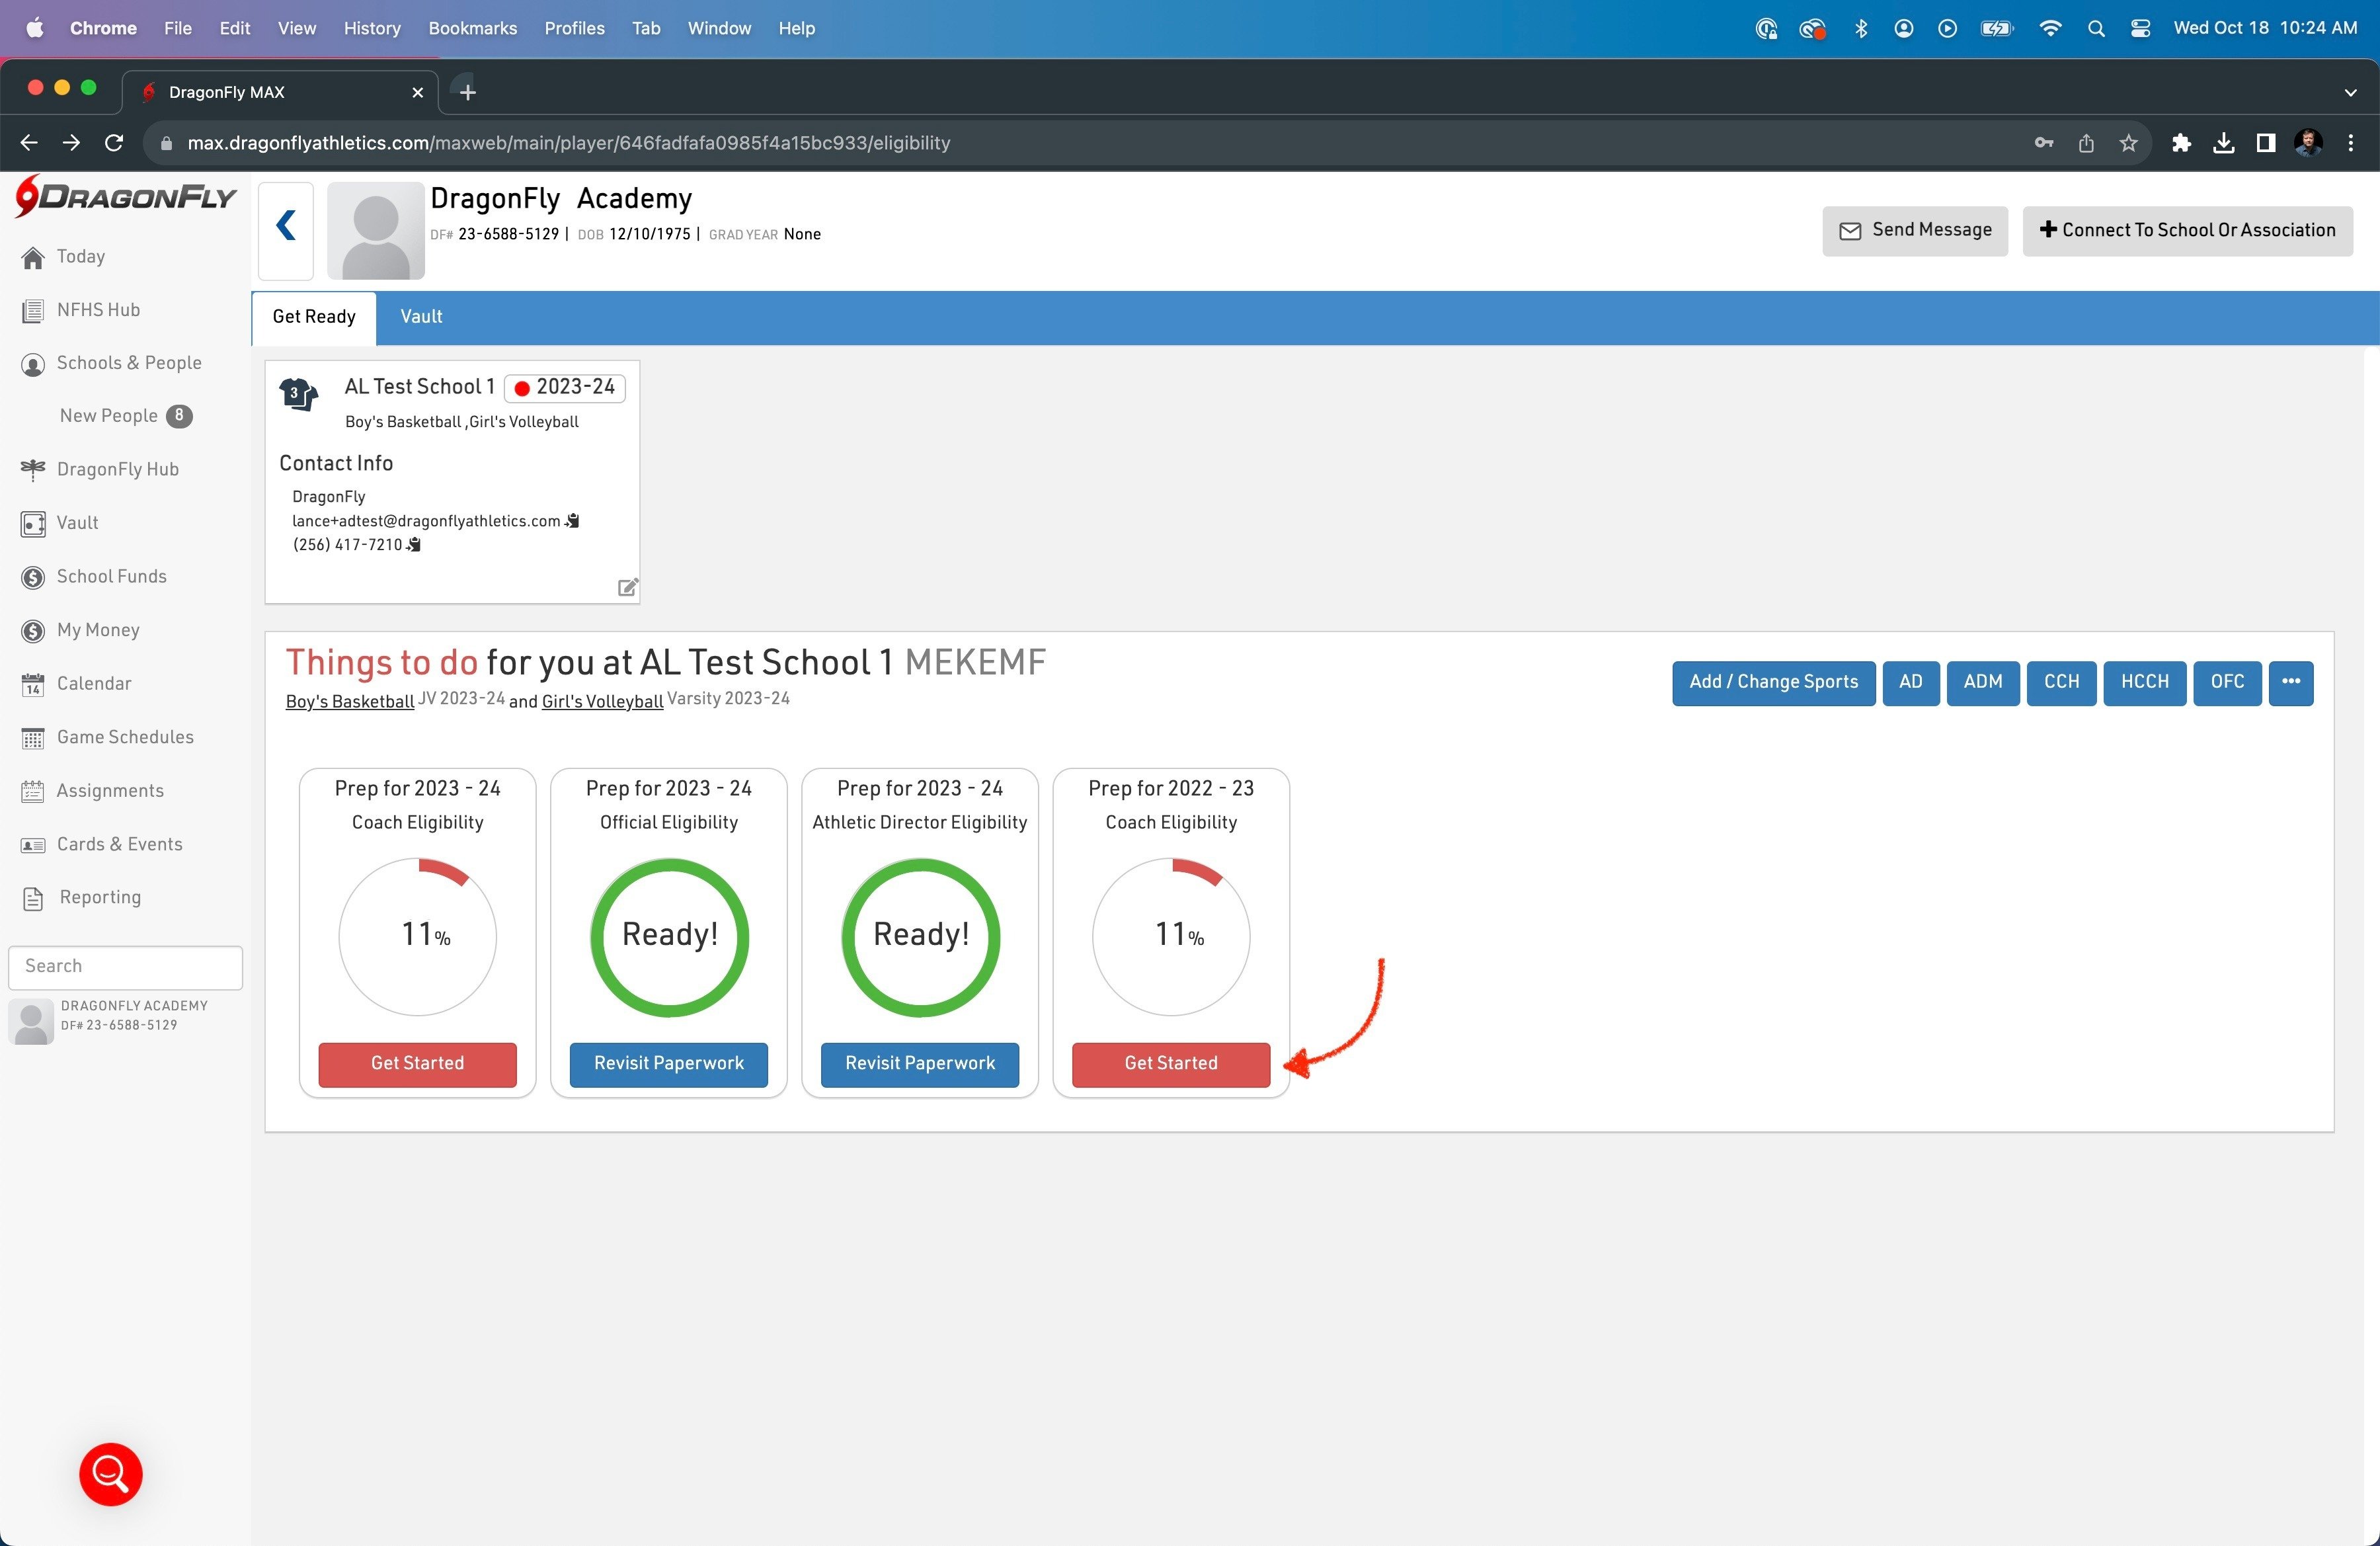Click the Boy's Basketball link
The height and width of the screenshot is (1546, 2380).
[349, 701]
